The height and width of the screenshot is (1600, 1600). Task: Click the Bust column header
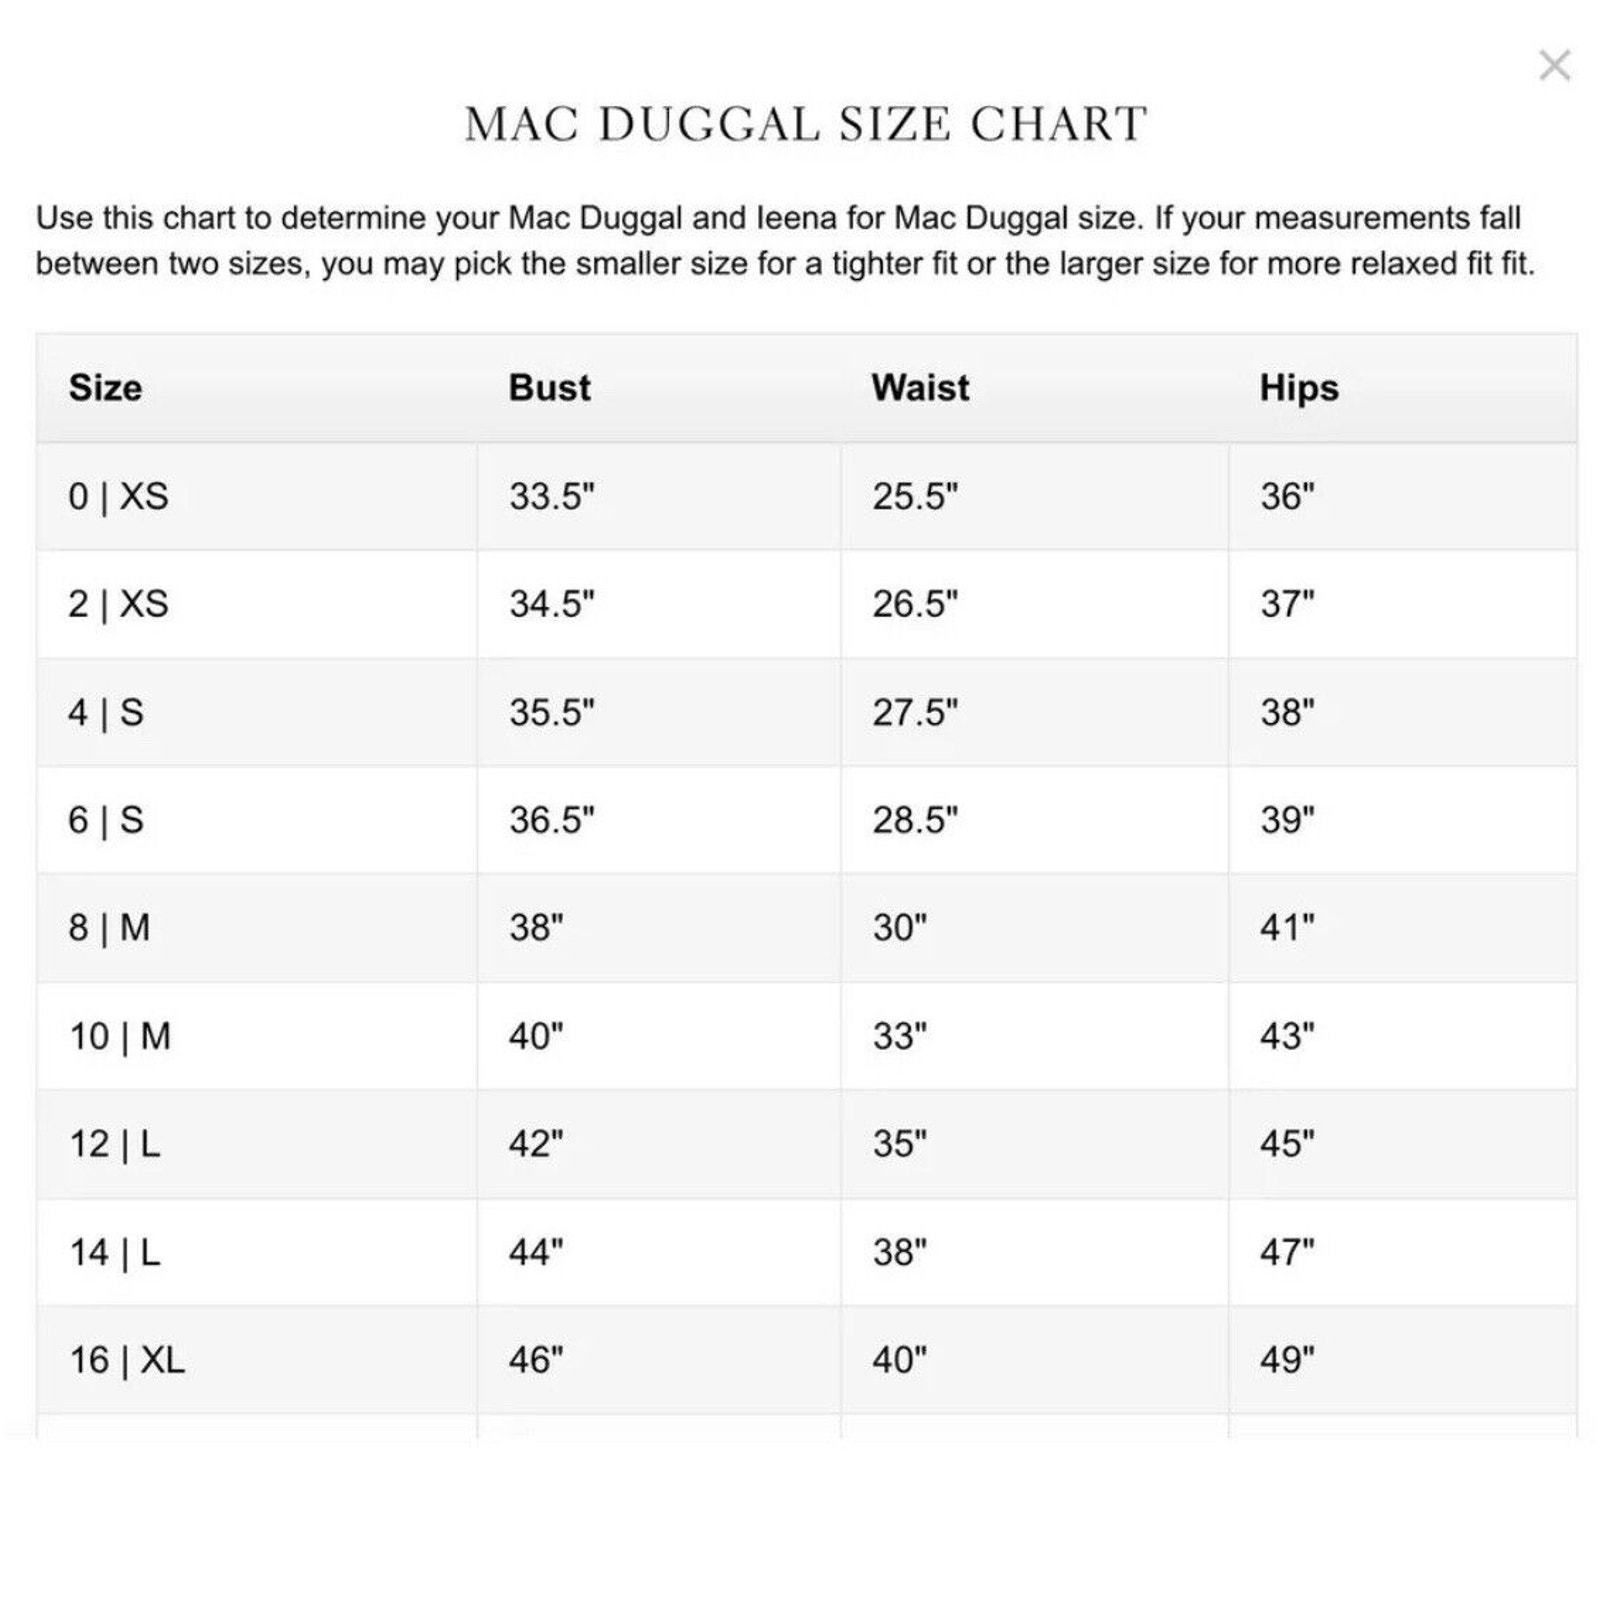(549, 387)
